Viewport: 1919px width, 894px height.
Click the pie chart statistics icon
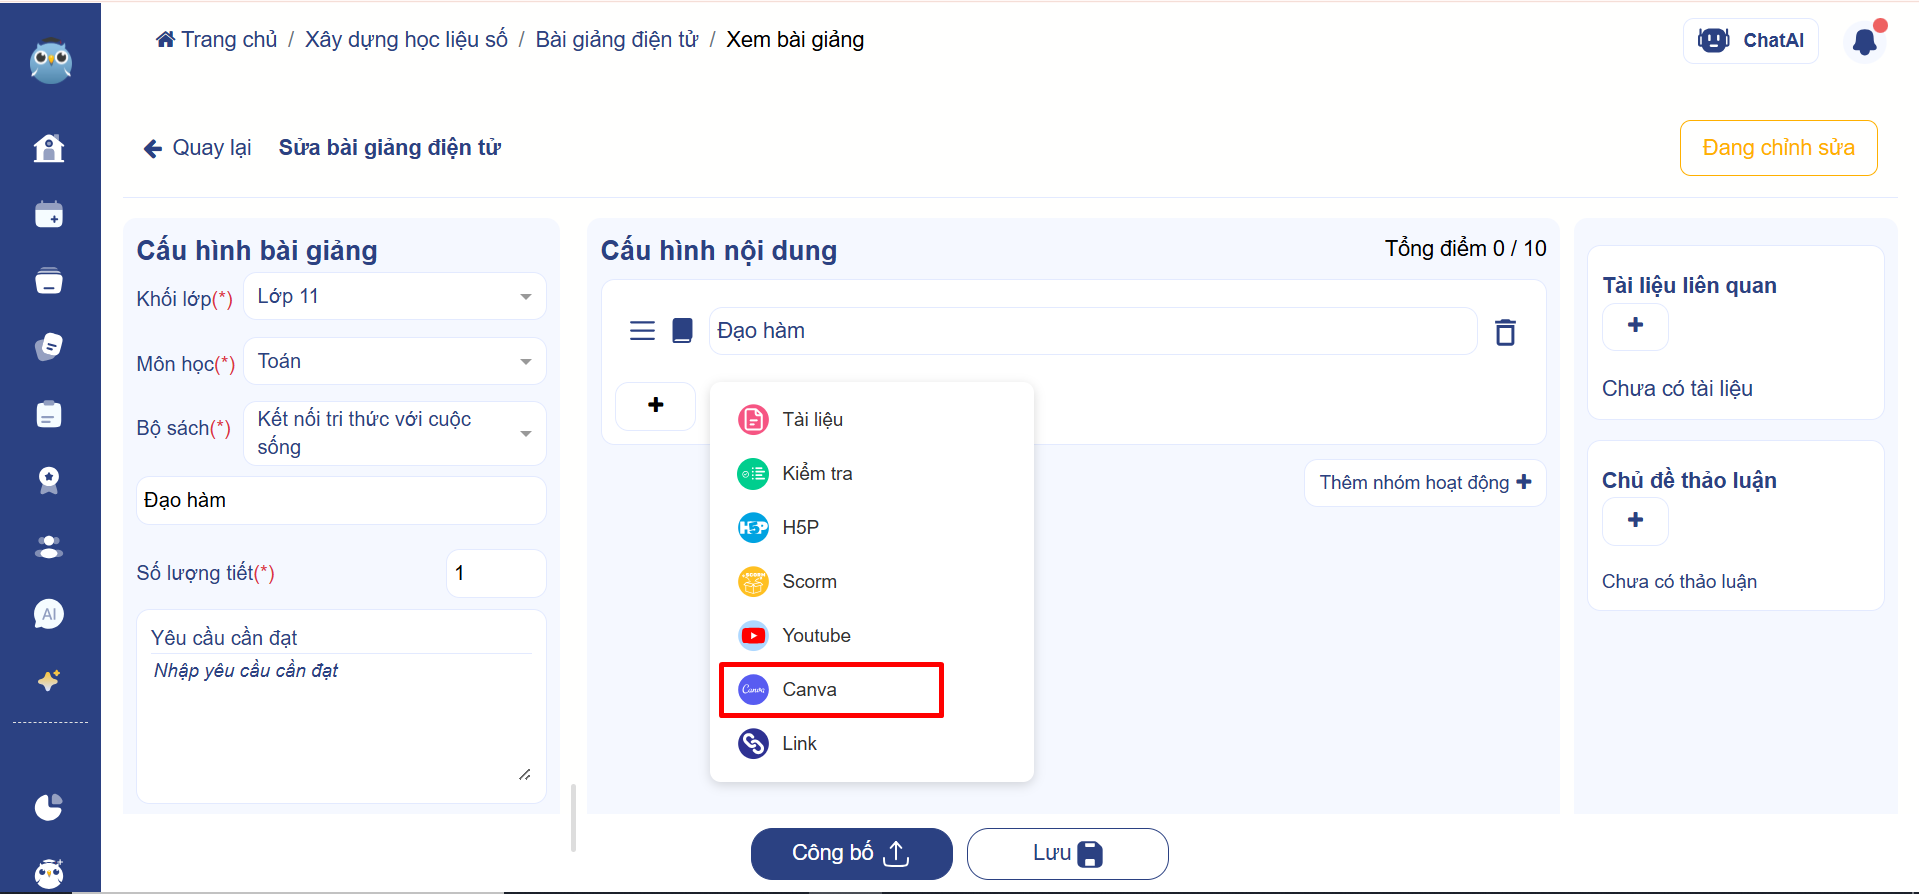48,807
